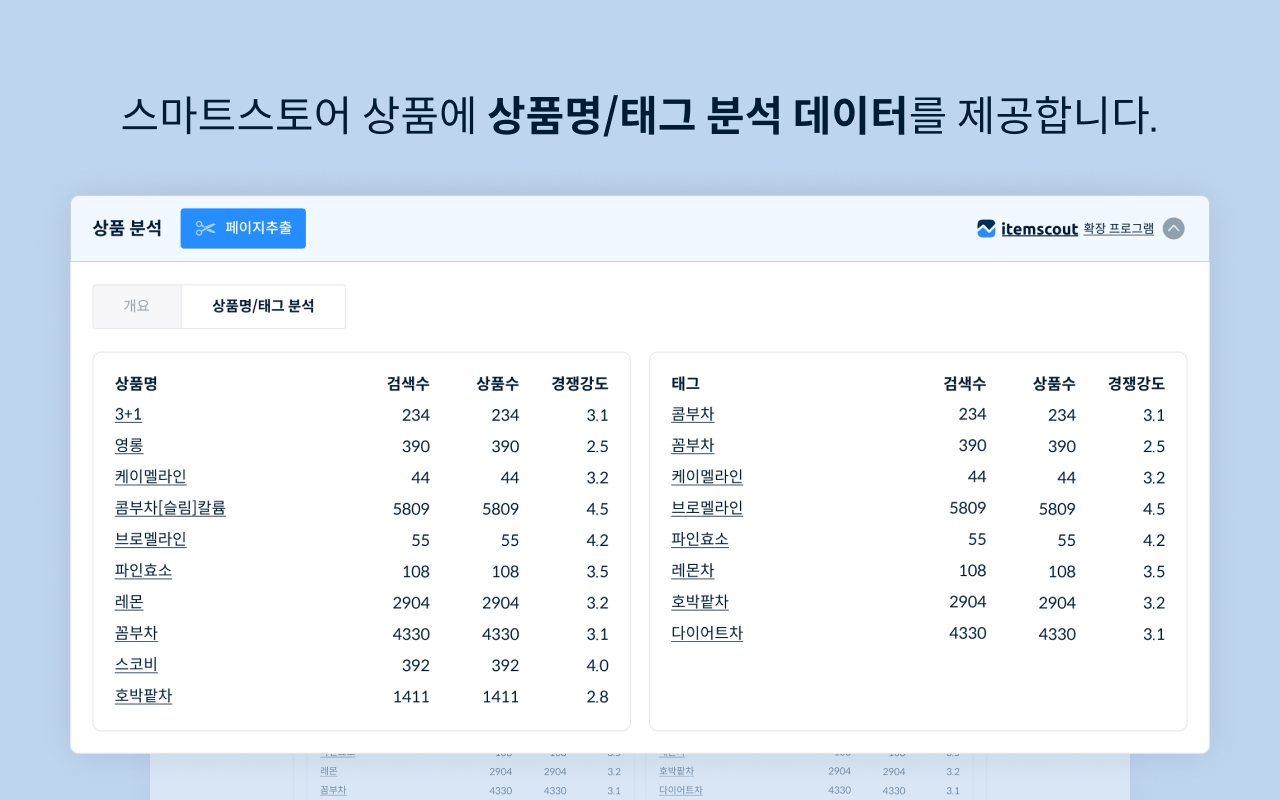This screenshot has width=1280, height=800.
Task: Click the 브로멜라인 tag link
Action: pyautogui.click(x=707, y=508)
